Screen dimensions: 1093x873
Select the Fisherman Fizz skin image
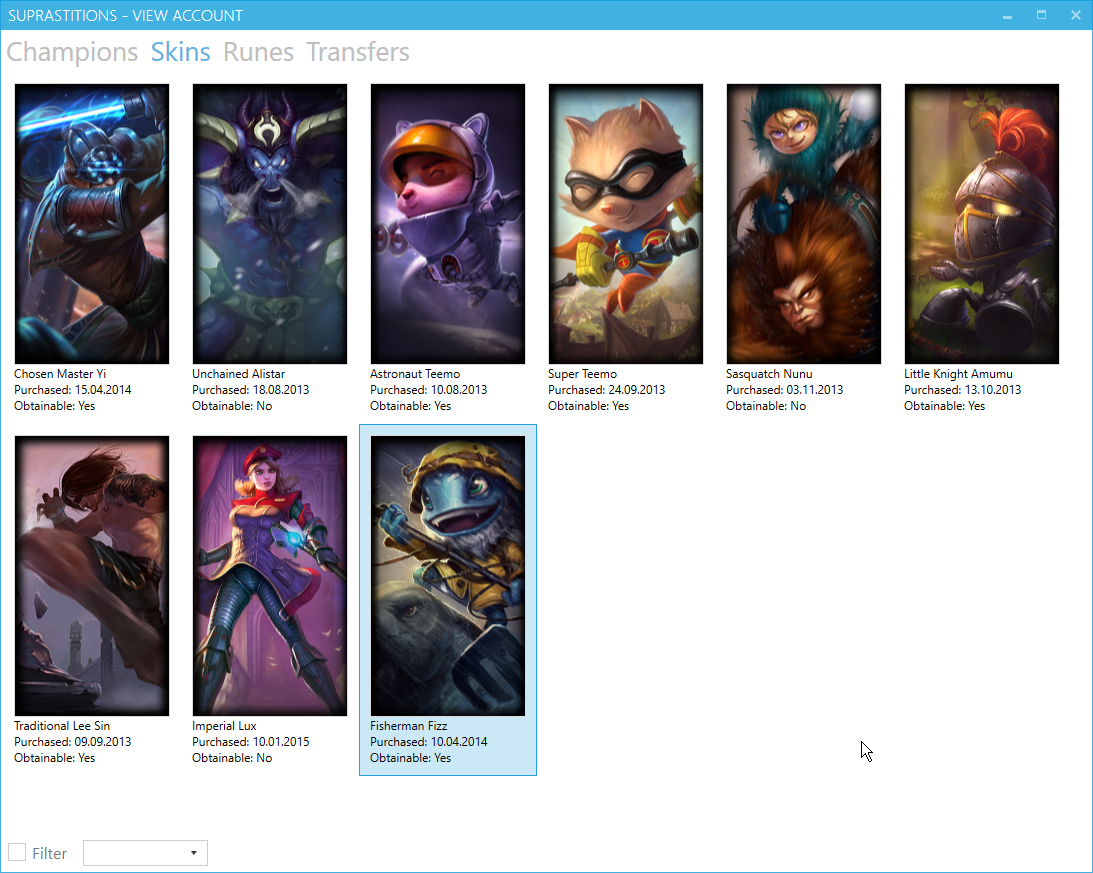click(448, 576)
